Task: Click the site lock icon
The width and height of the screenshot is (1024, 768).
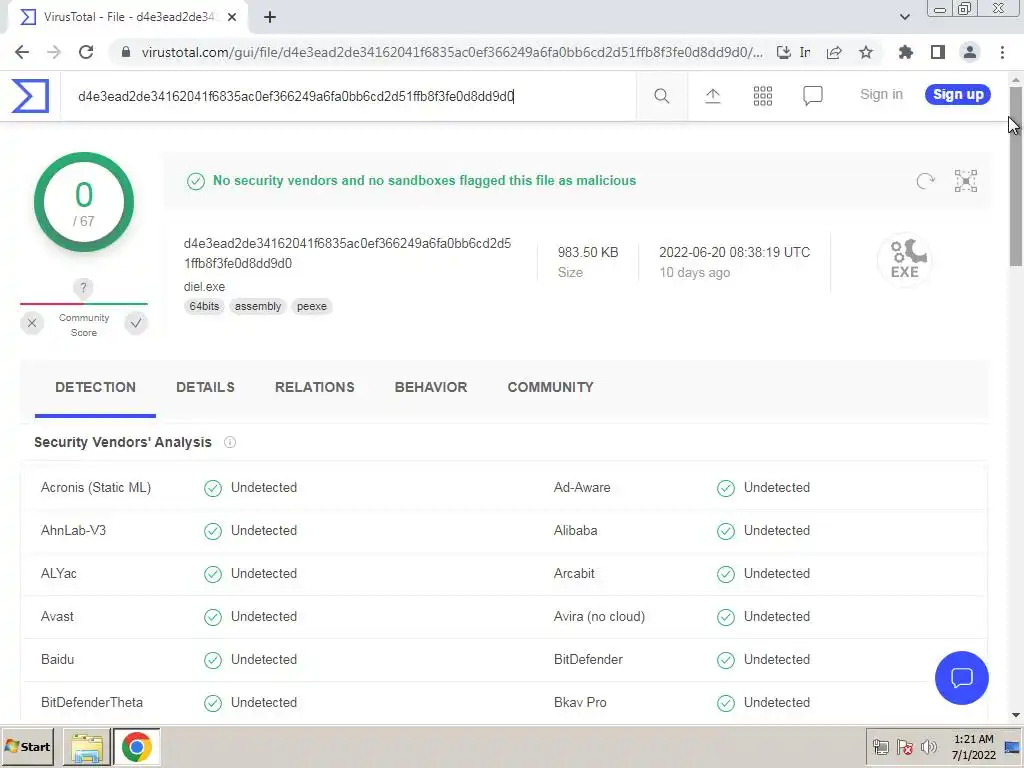Action: (126, 52)
